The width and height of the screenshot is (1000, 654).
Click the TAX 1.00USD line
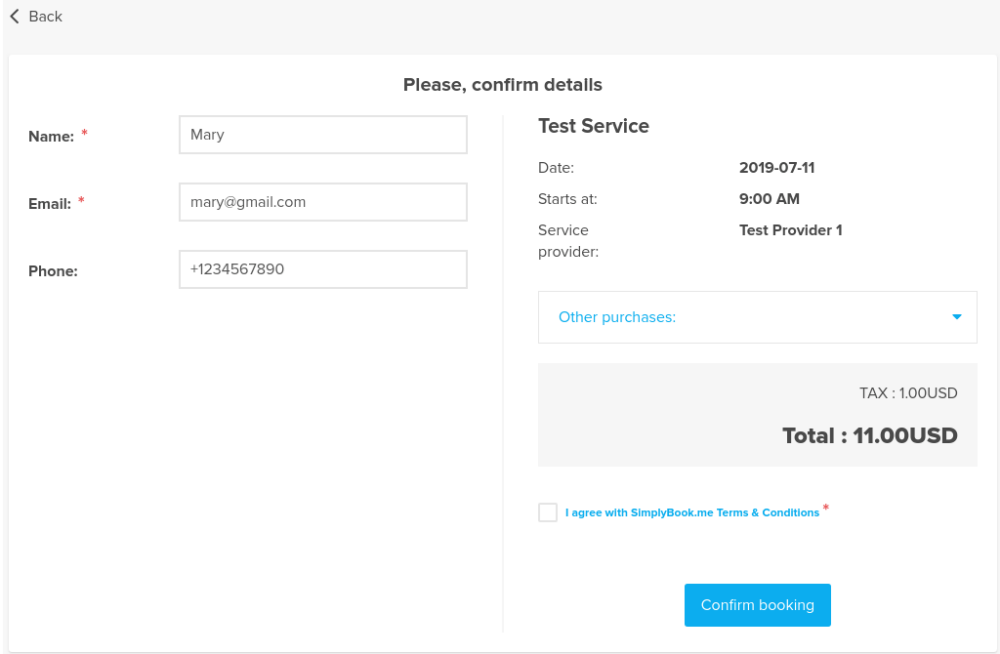point(908,393)
